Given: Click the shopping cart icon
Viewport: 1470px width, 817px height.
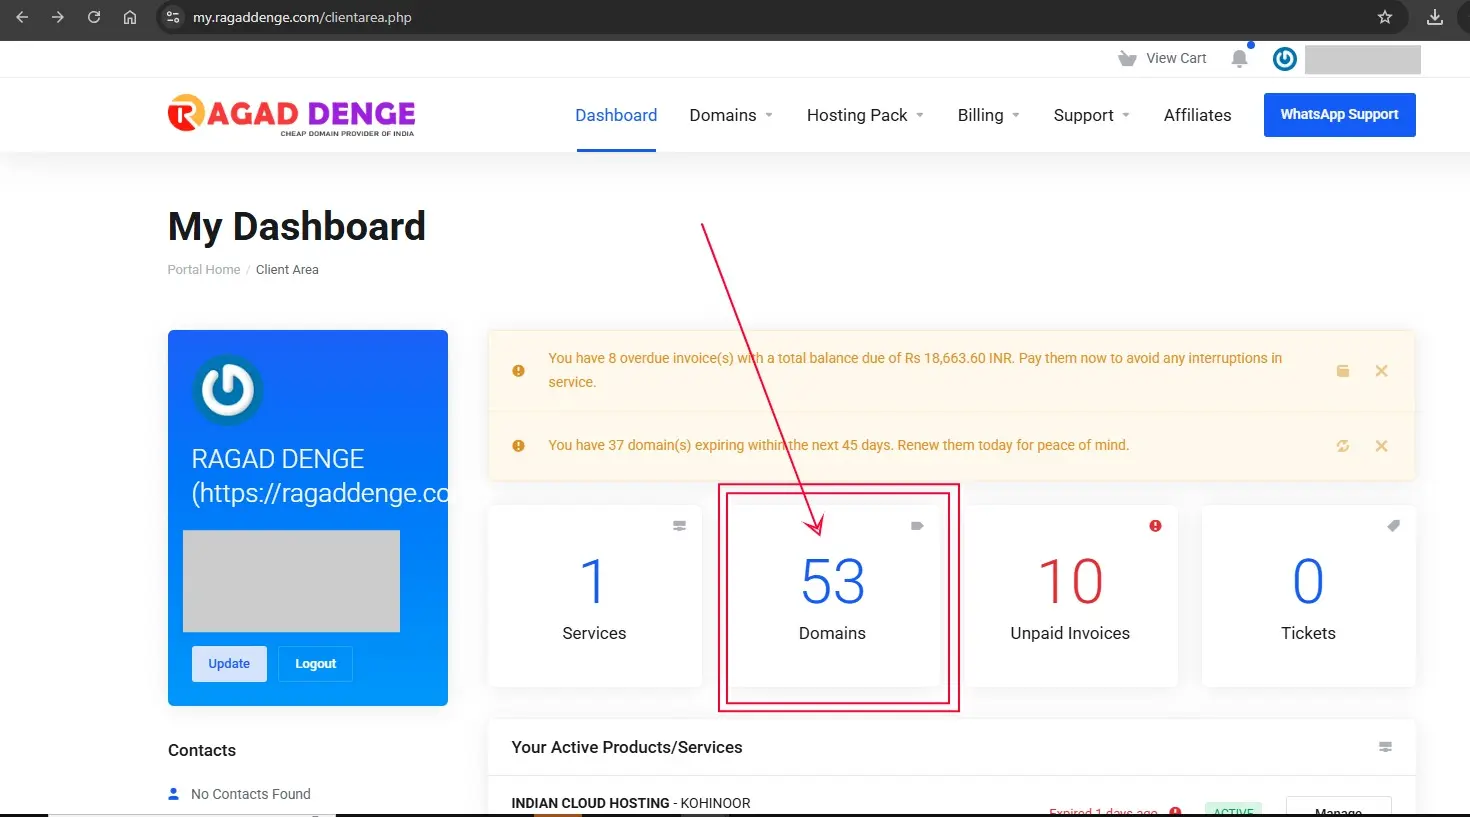Looking at the screenshot, I should (x=1127, y=58).
